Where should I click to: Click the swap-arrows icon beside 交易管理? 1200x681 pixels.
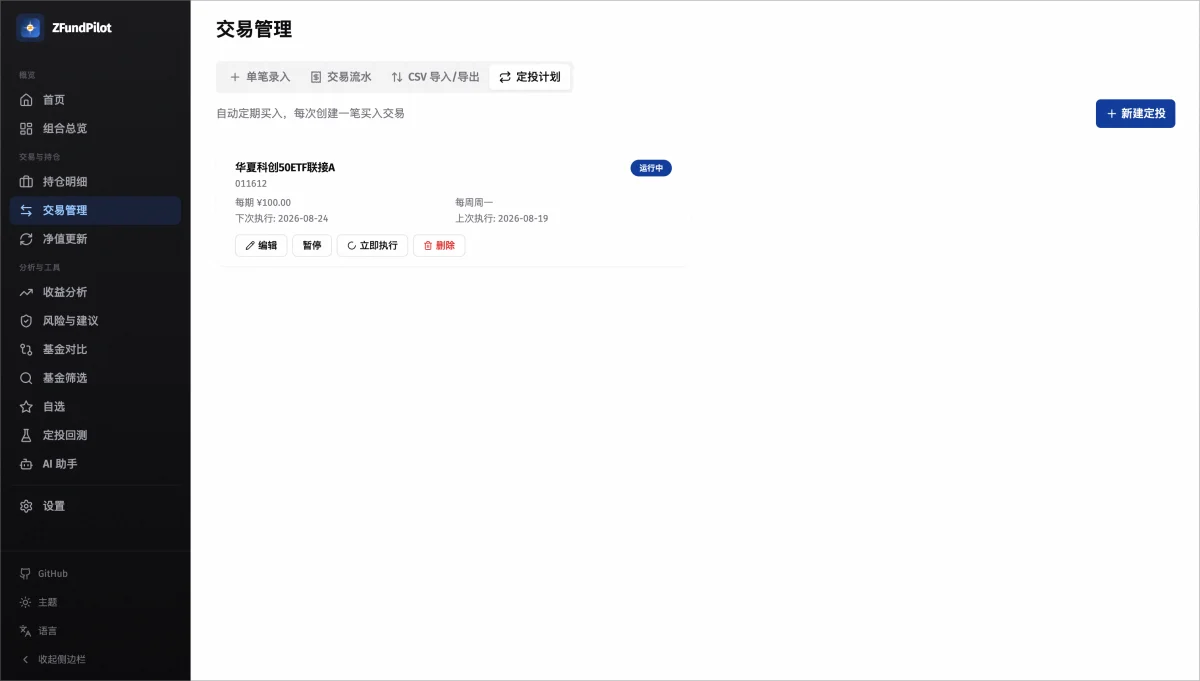[26, 210]
